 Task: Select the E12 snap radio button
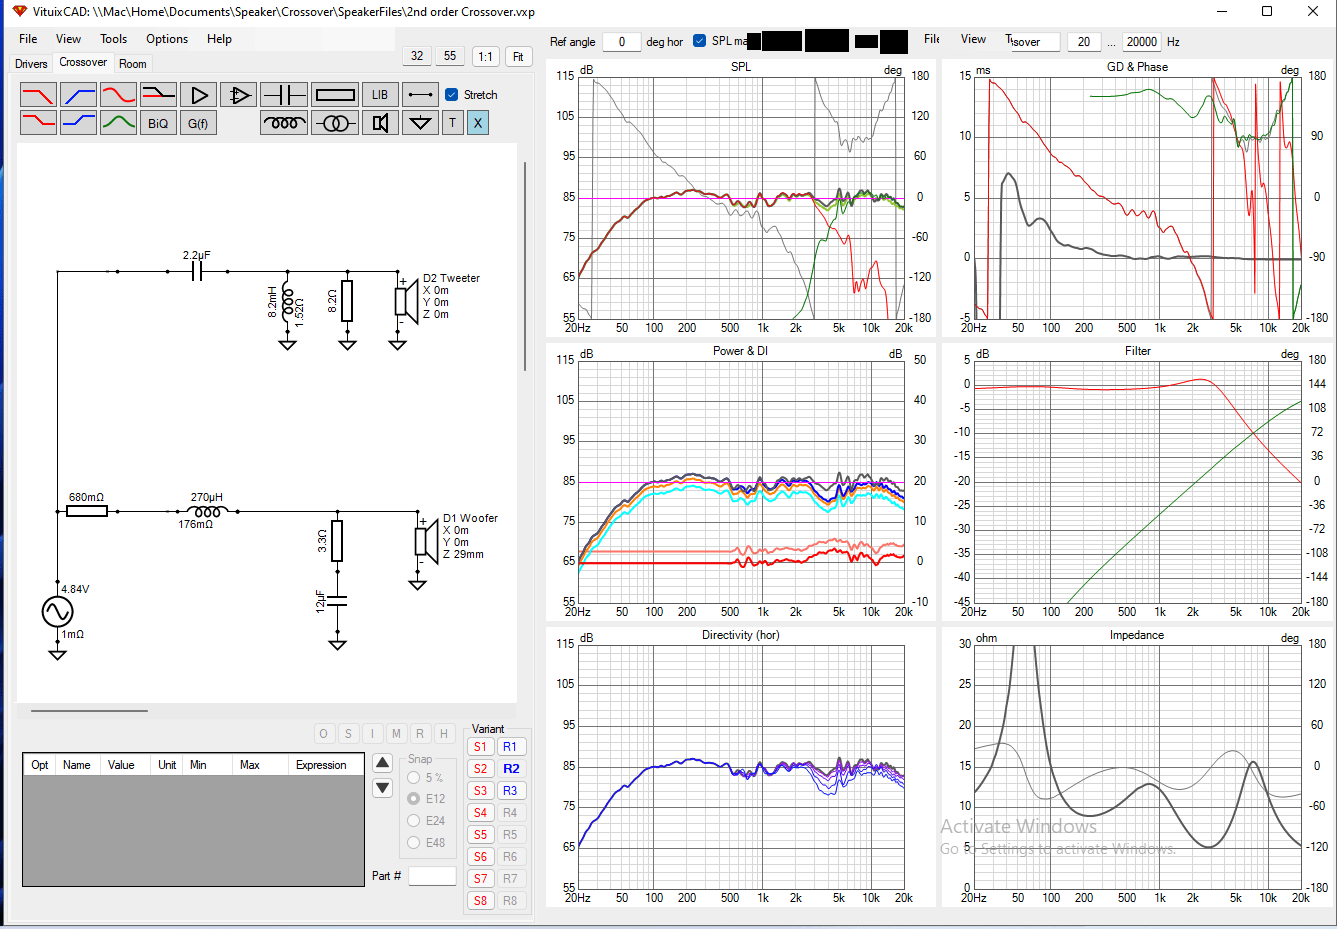coord(414,799)
